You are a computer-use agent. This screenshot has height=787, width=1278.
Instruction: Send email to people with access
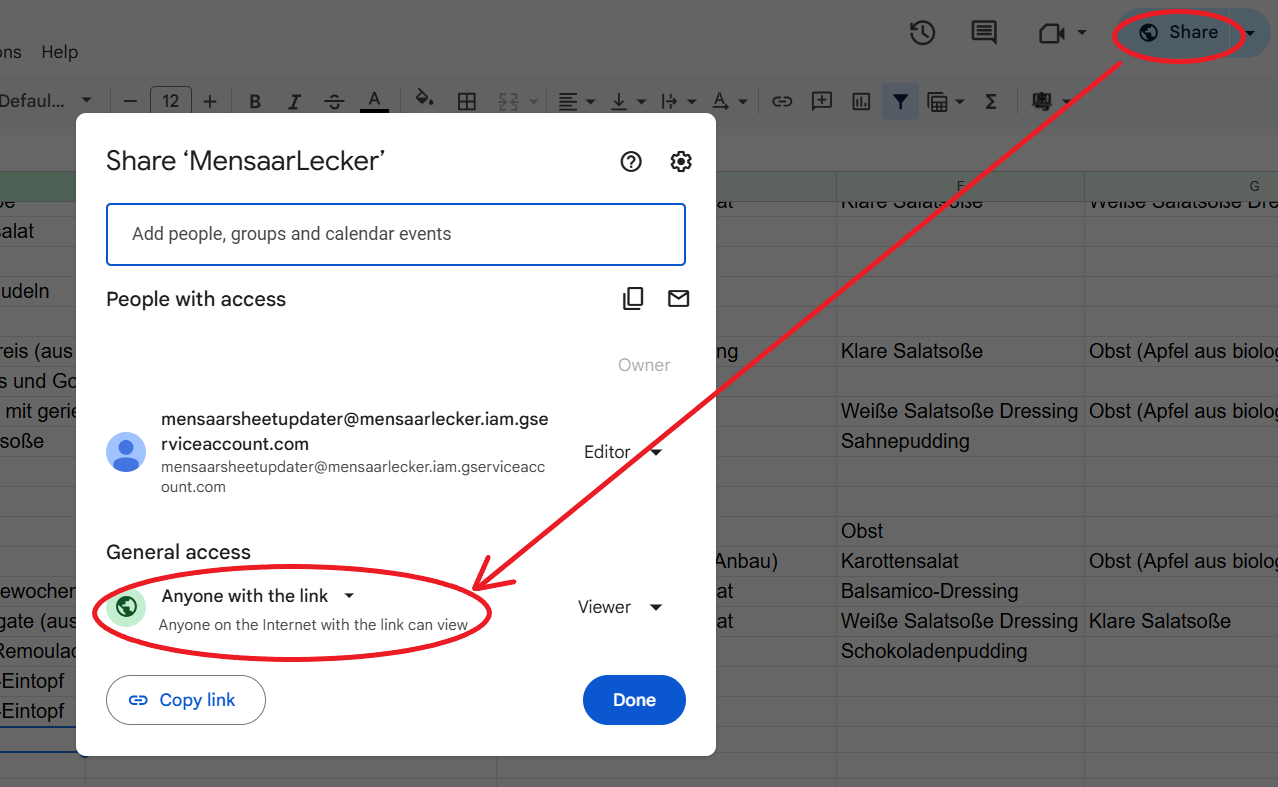coord(679,298)
